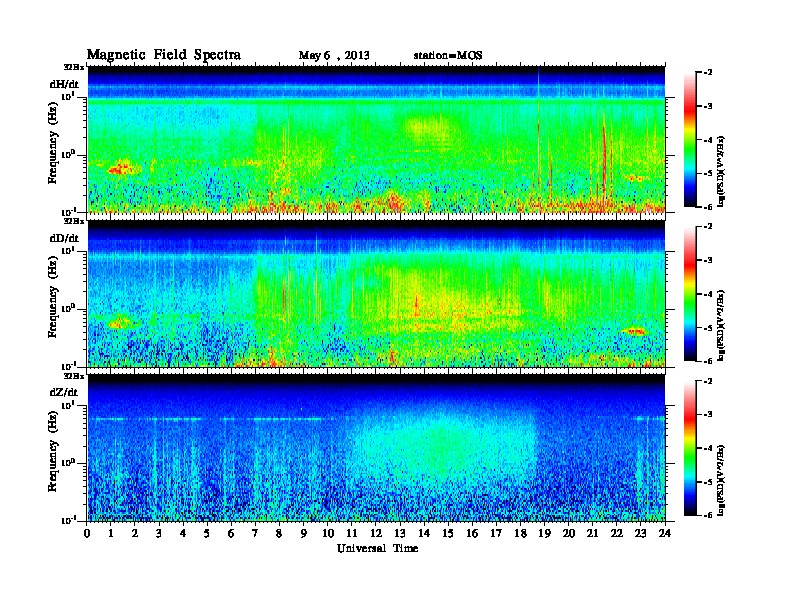Click the hour tick label "23" on time axis
Viewport: 792px width, 612px height.
(640, 533)
